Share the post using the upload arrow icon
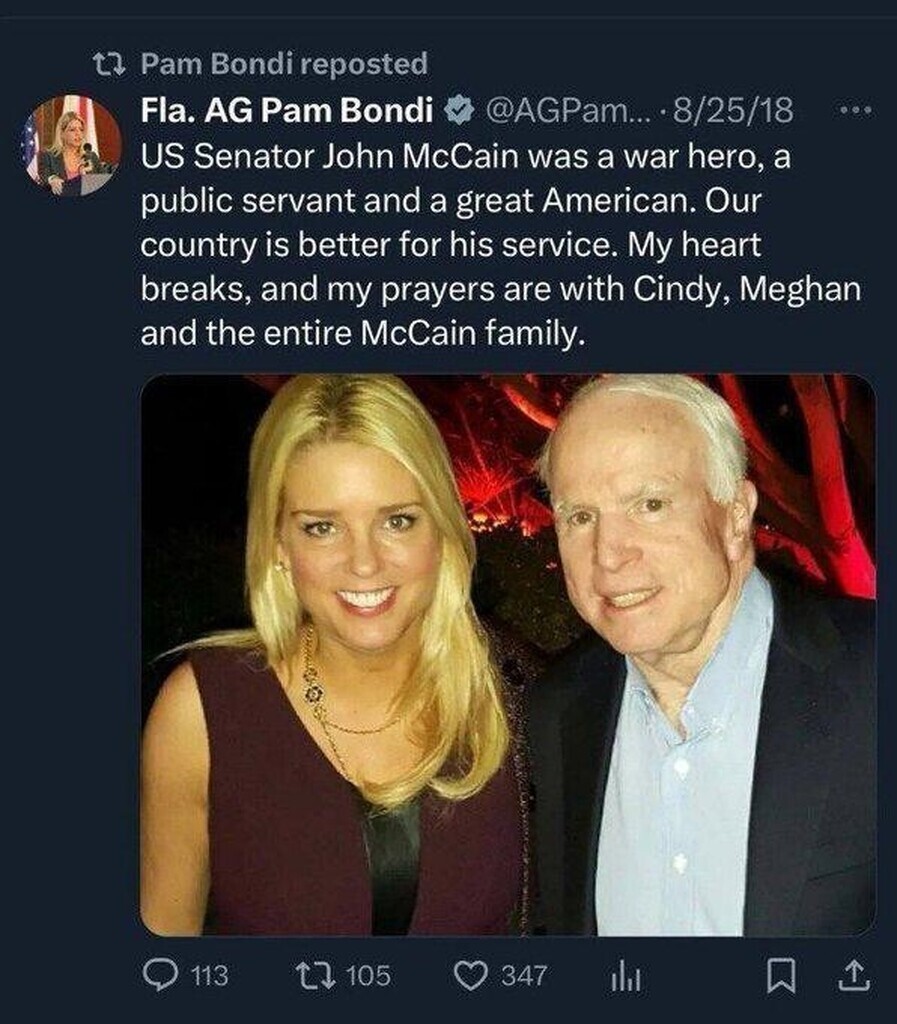Image resolution: width=897 pixels, height=1024 pixels. (855, 975)
